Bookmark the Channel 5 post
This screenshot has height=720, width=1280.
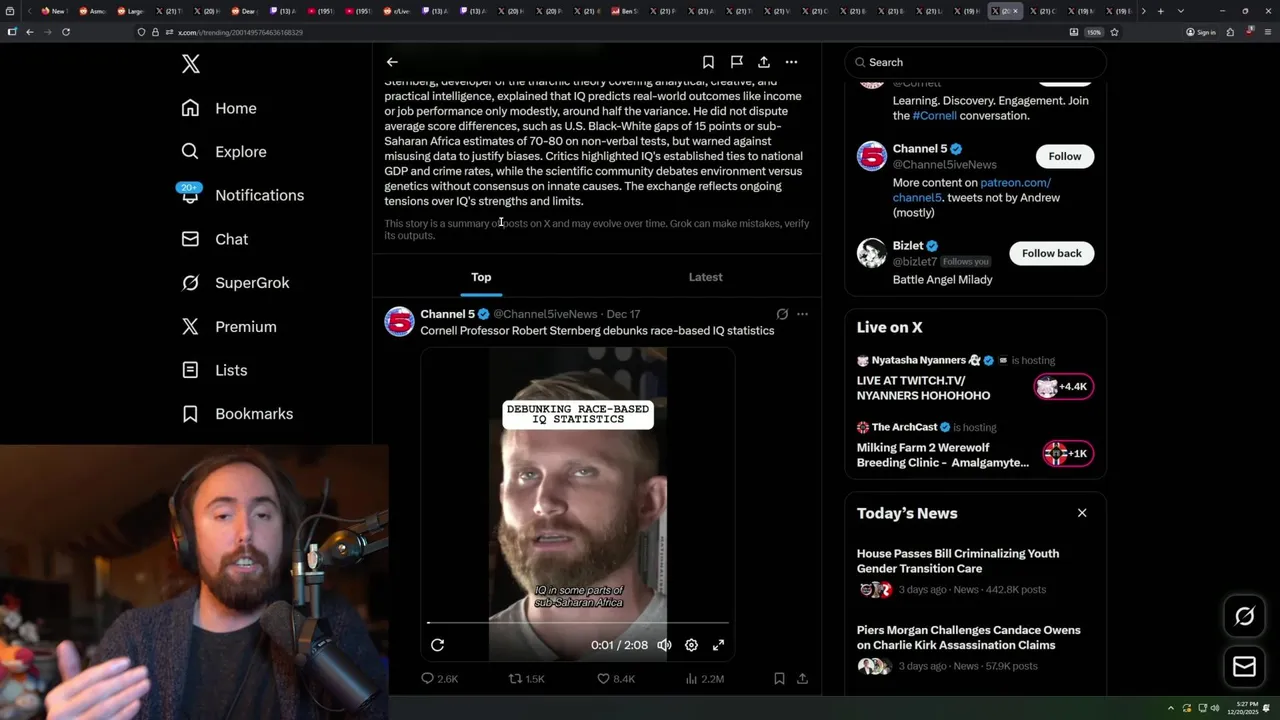pyautogui.click(x=779, y=679)
